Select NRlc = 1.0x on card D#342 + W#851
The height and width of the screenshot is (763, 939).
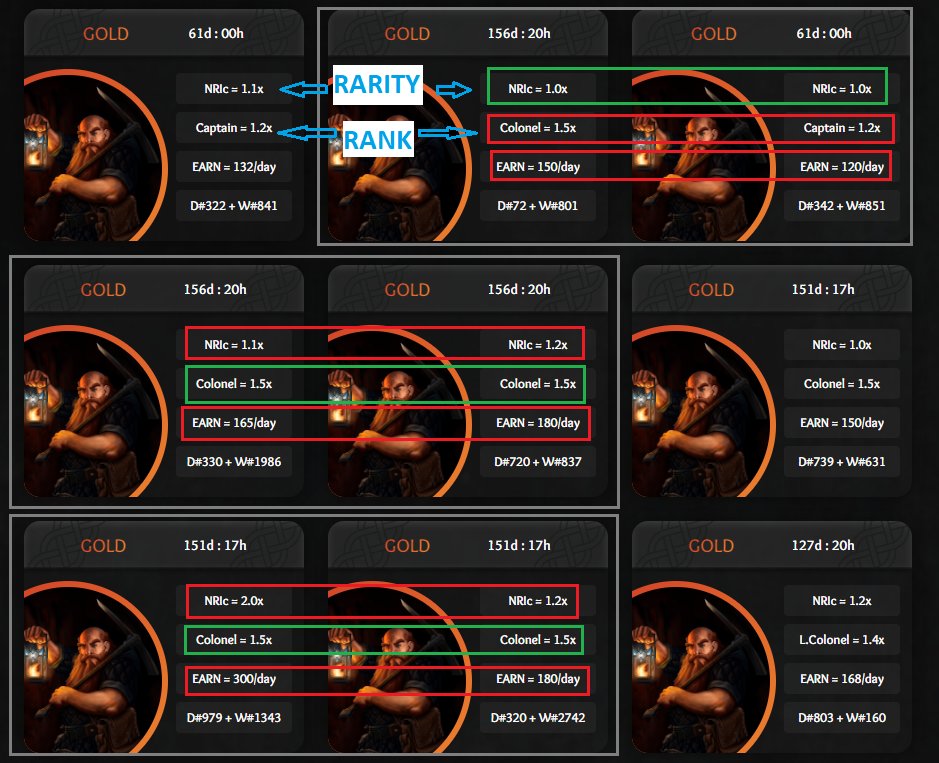point(841,89)
